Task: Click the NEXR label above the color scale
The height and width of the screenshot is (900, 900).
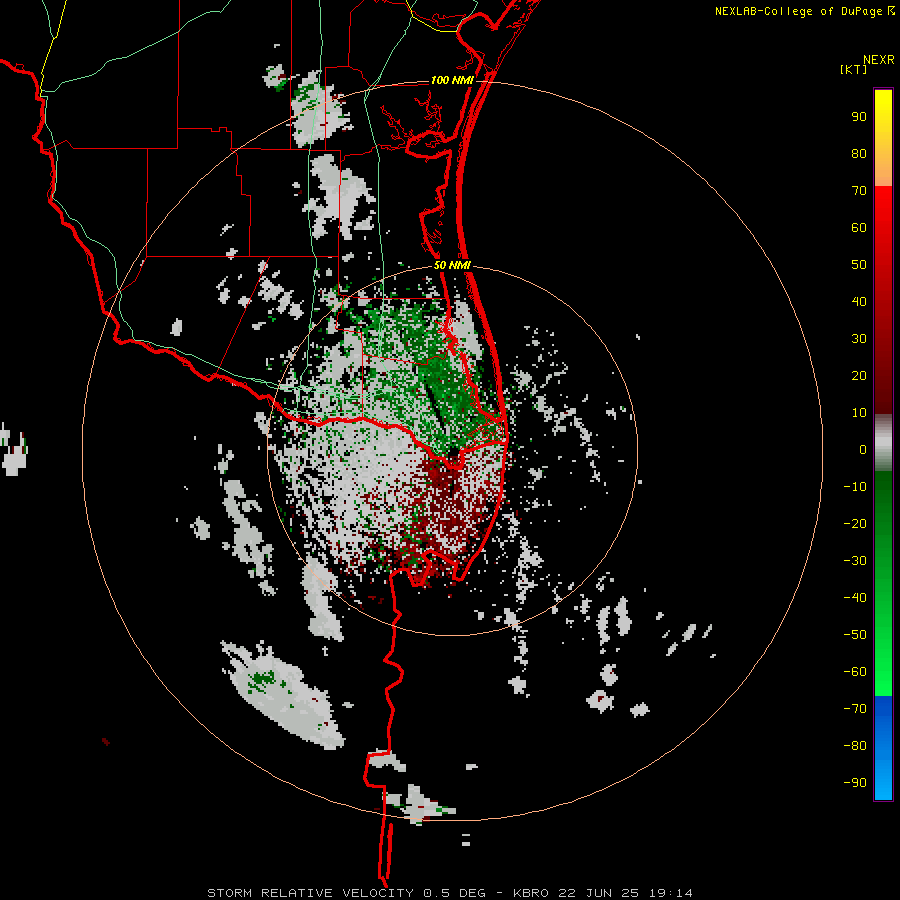Action: coord(879,60)
